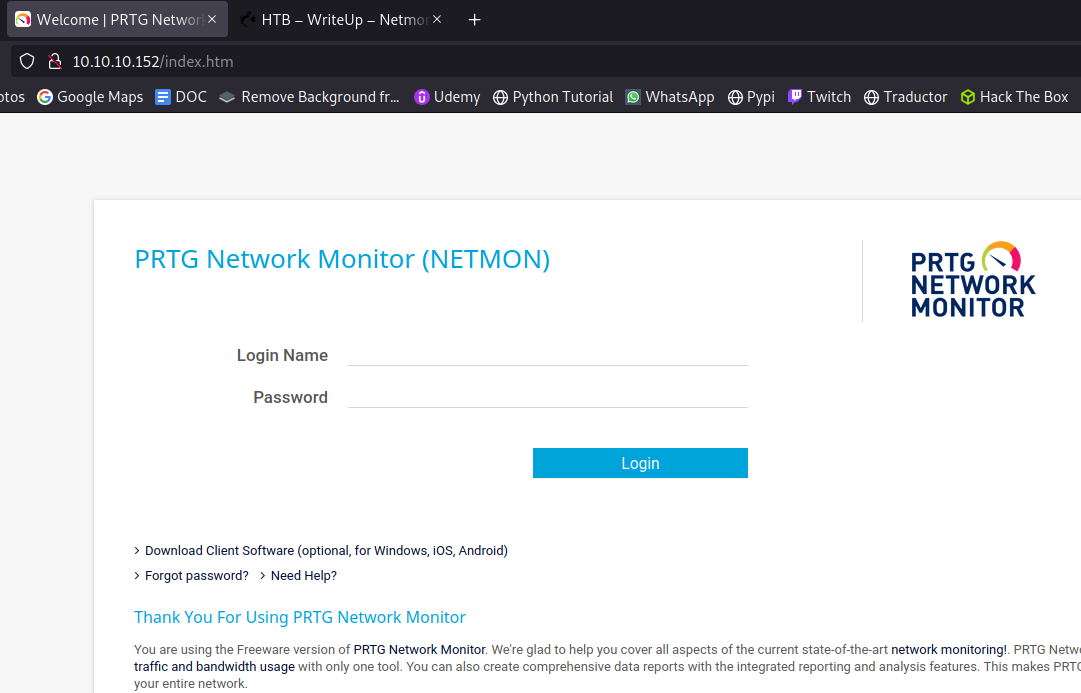1081x693 pixels.
Task: Open the Python Tutorial bookmark
Action: click(x=553, y=97)
